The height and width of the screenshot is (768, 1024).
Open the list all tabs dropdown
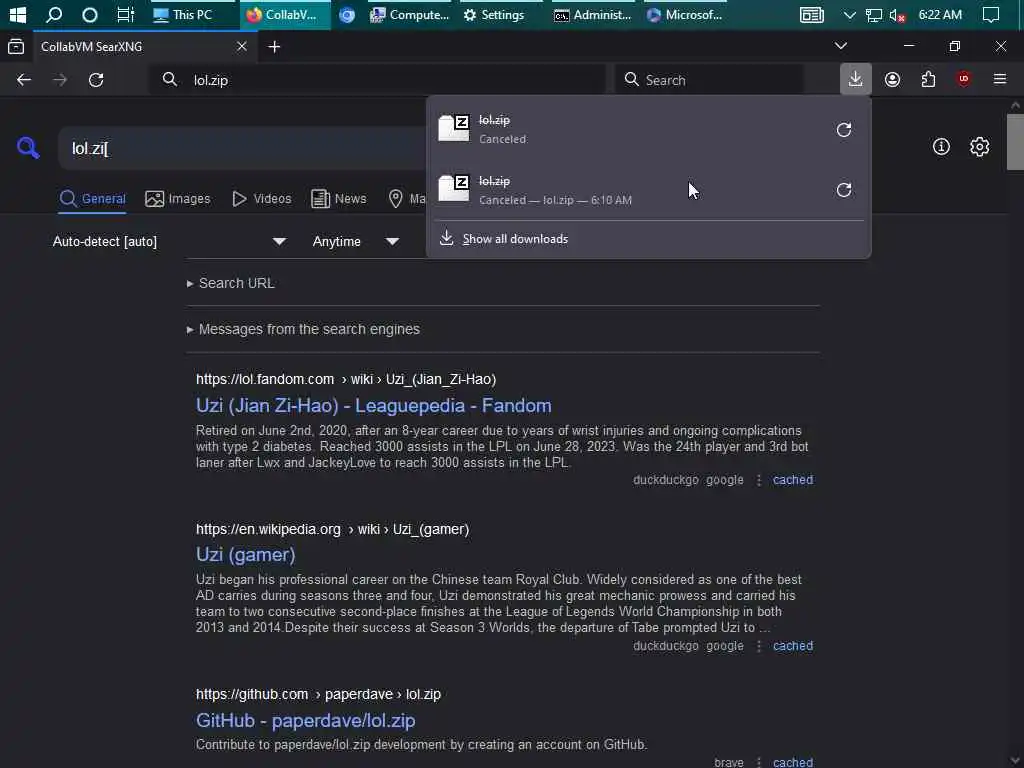pos(840,46)
